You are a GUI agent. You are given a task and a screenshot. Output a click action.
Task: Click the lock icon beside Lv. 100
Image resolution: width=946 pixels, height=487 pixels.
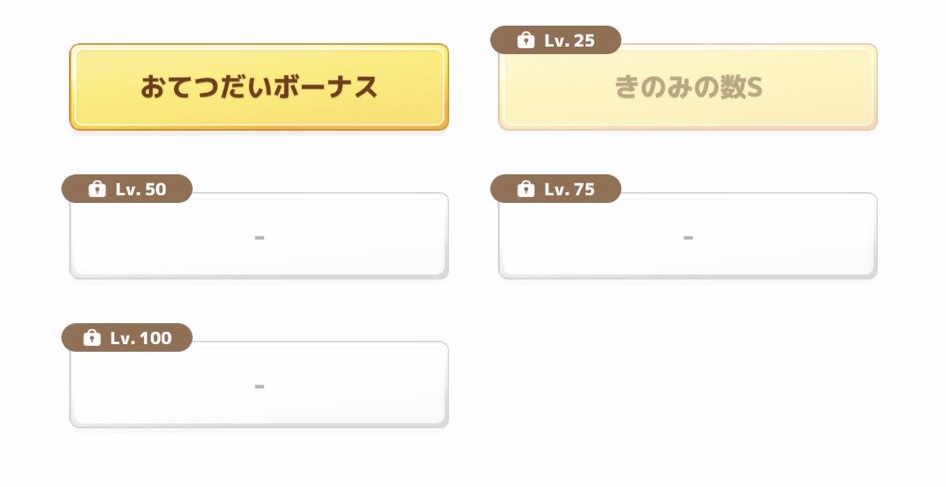pos(92,337)
